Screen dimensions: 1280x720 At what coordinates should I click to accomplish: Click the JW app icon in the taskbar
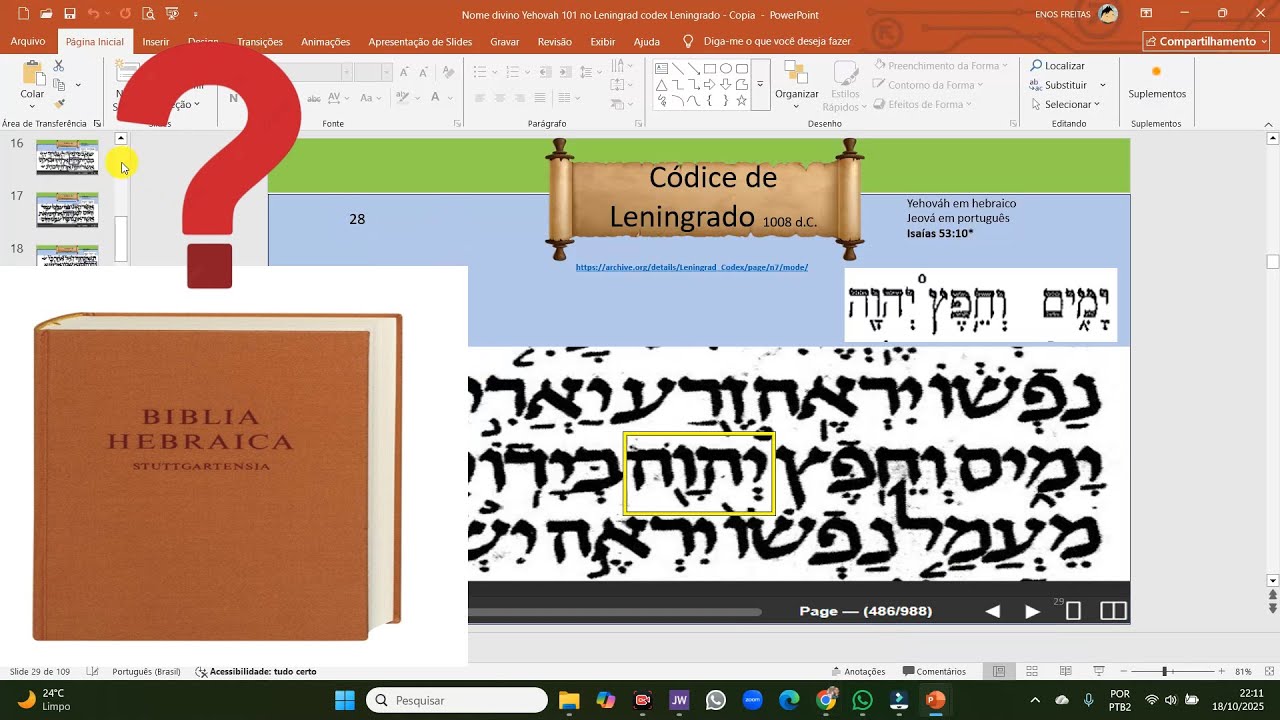pyautogui.click(x=679, y=700)
